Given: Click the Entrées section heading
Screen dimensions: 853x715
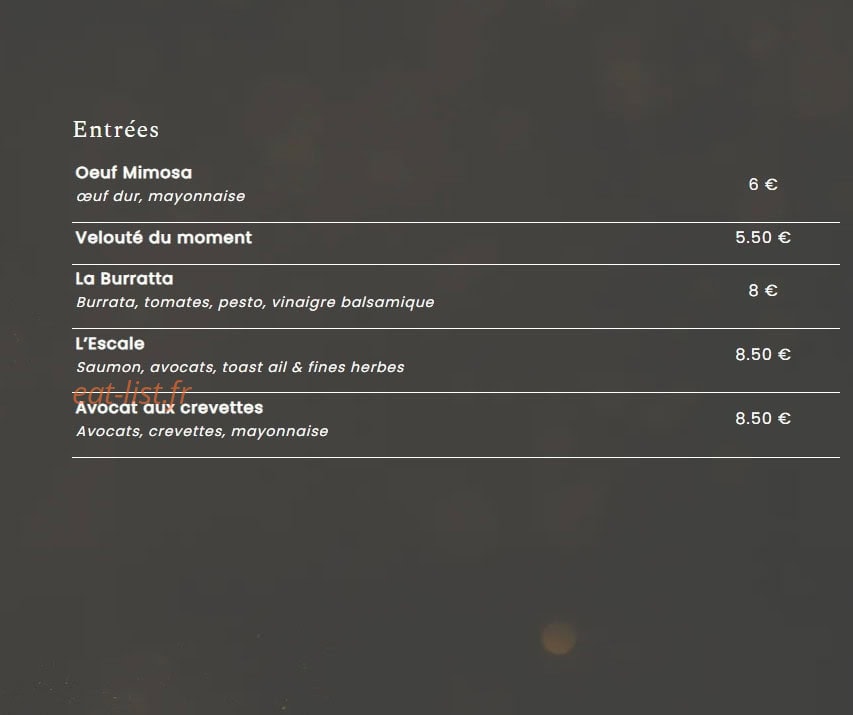Looking at the screenshot, I should 116,130.
